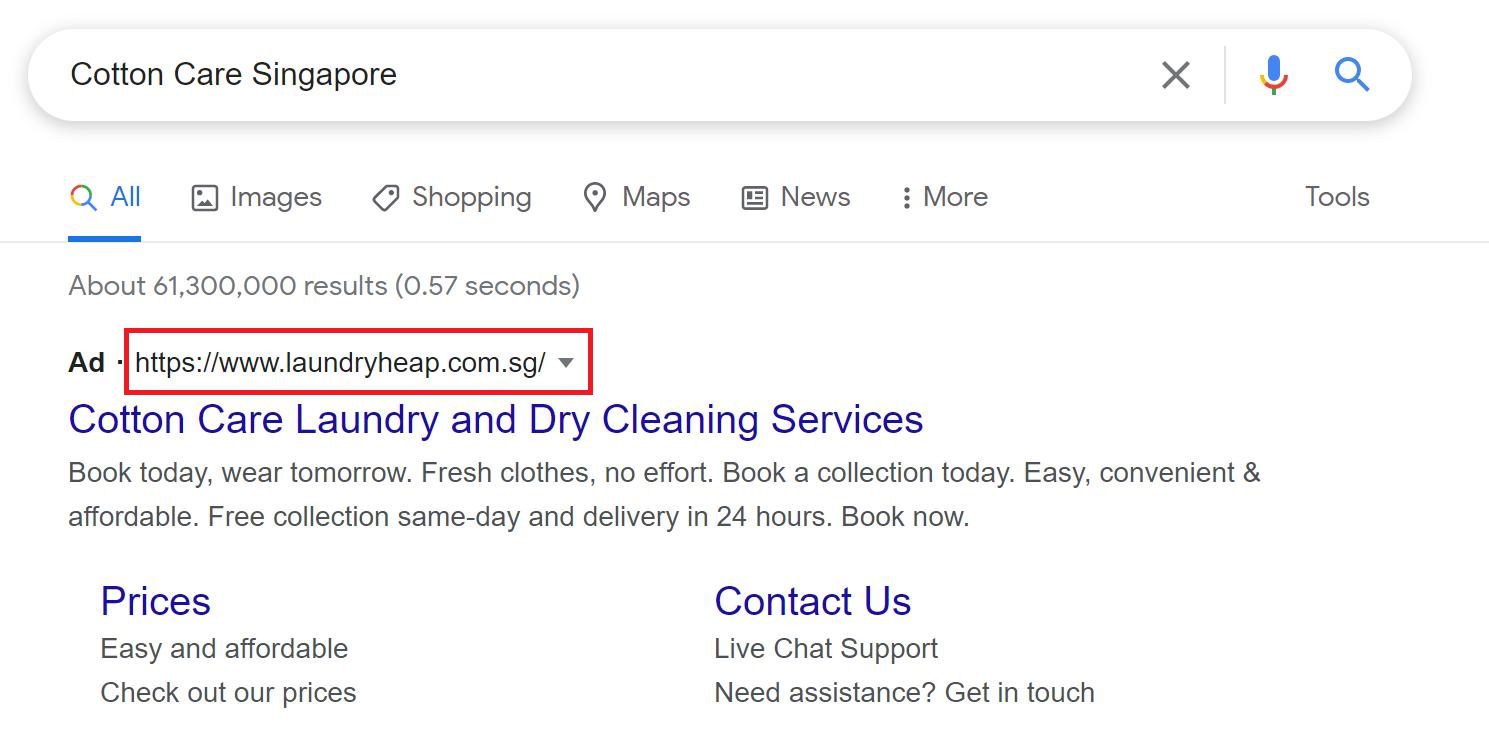Click the laundryheap.com.sg ad URL

coord(340,362)
